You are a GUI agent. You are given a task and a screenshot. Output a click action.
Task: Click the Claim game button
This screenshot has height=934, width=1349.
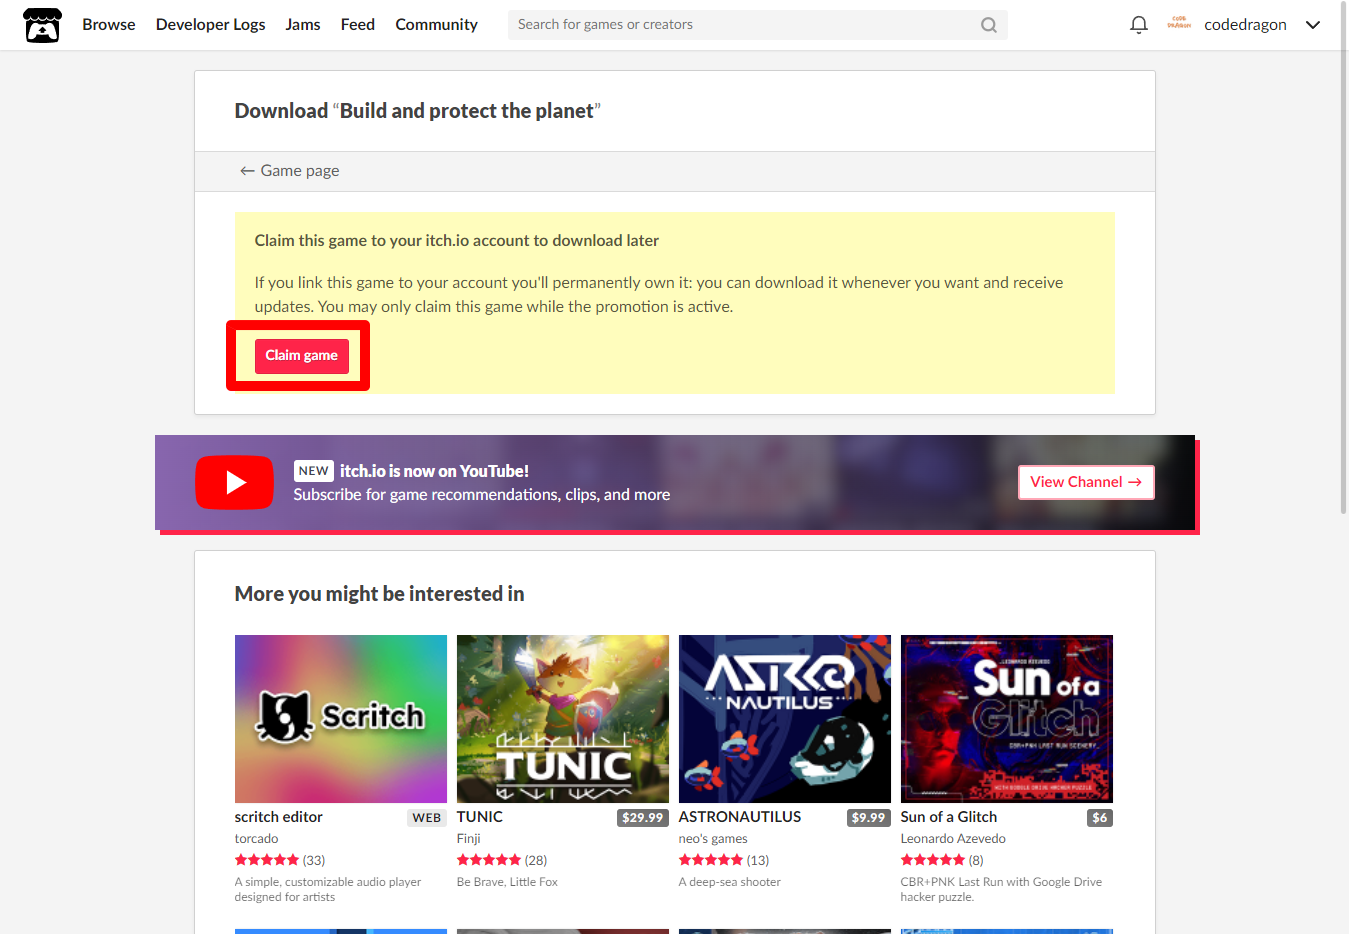pos(301,356)
